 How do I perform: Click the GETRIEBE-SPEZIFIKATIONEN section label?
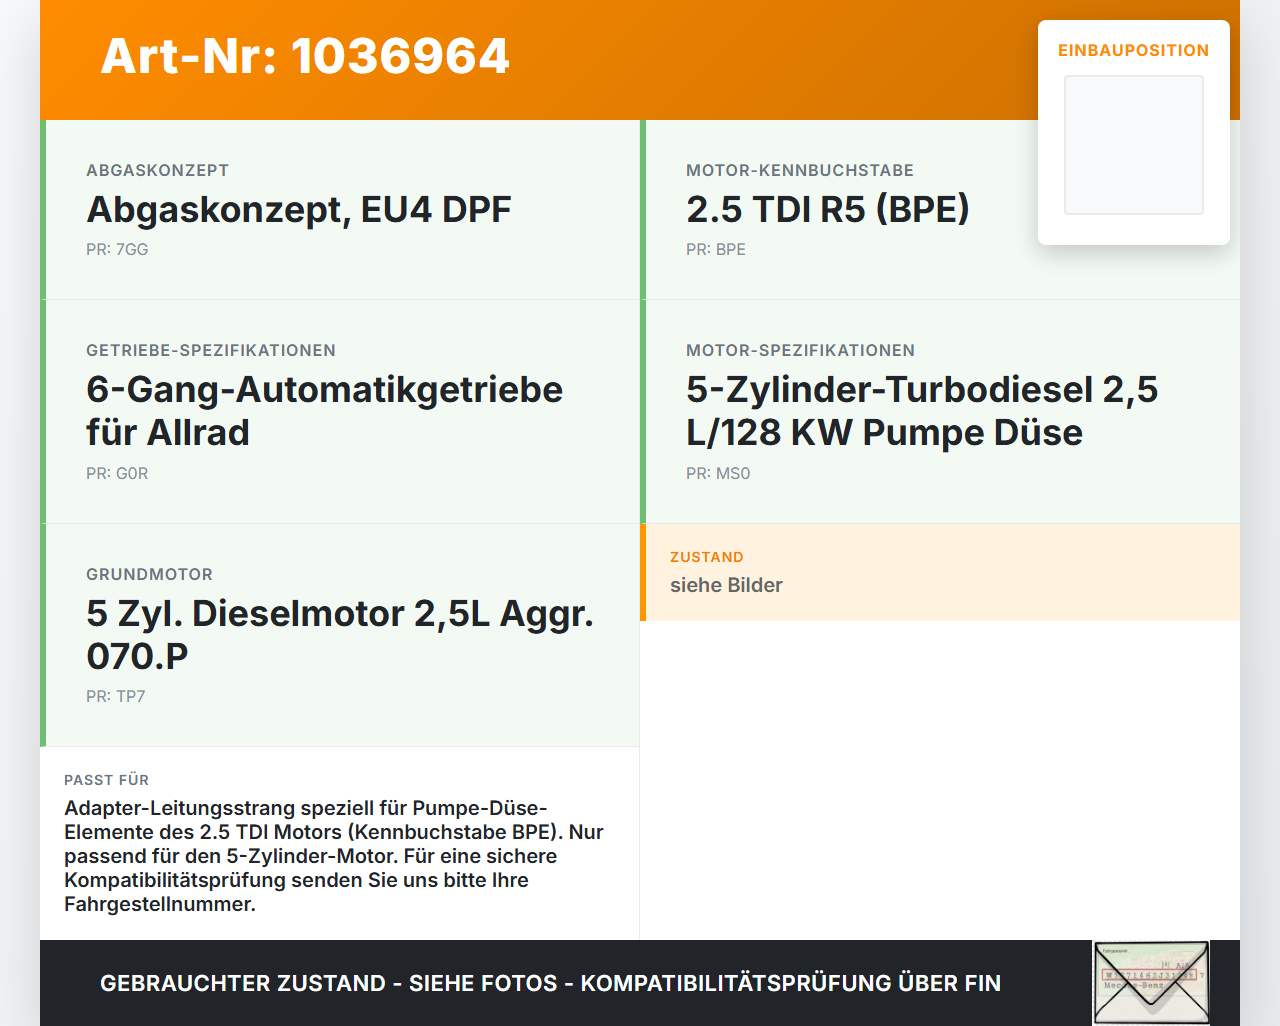211,350
